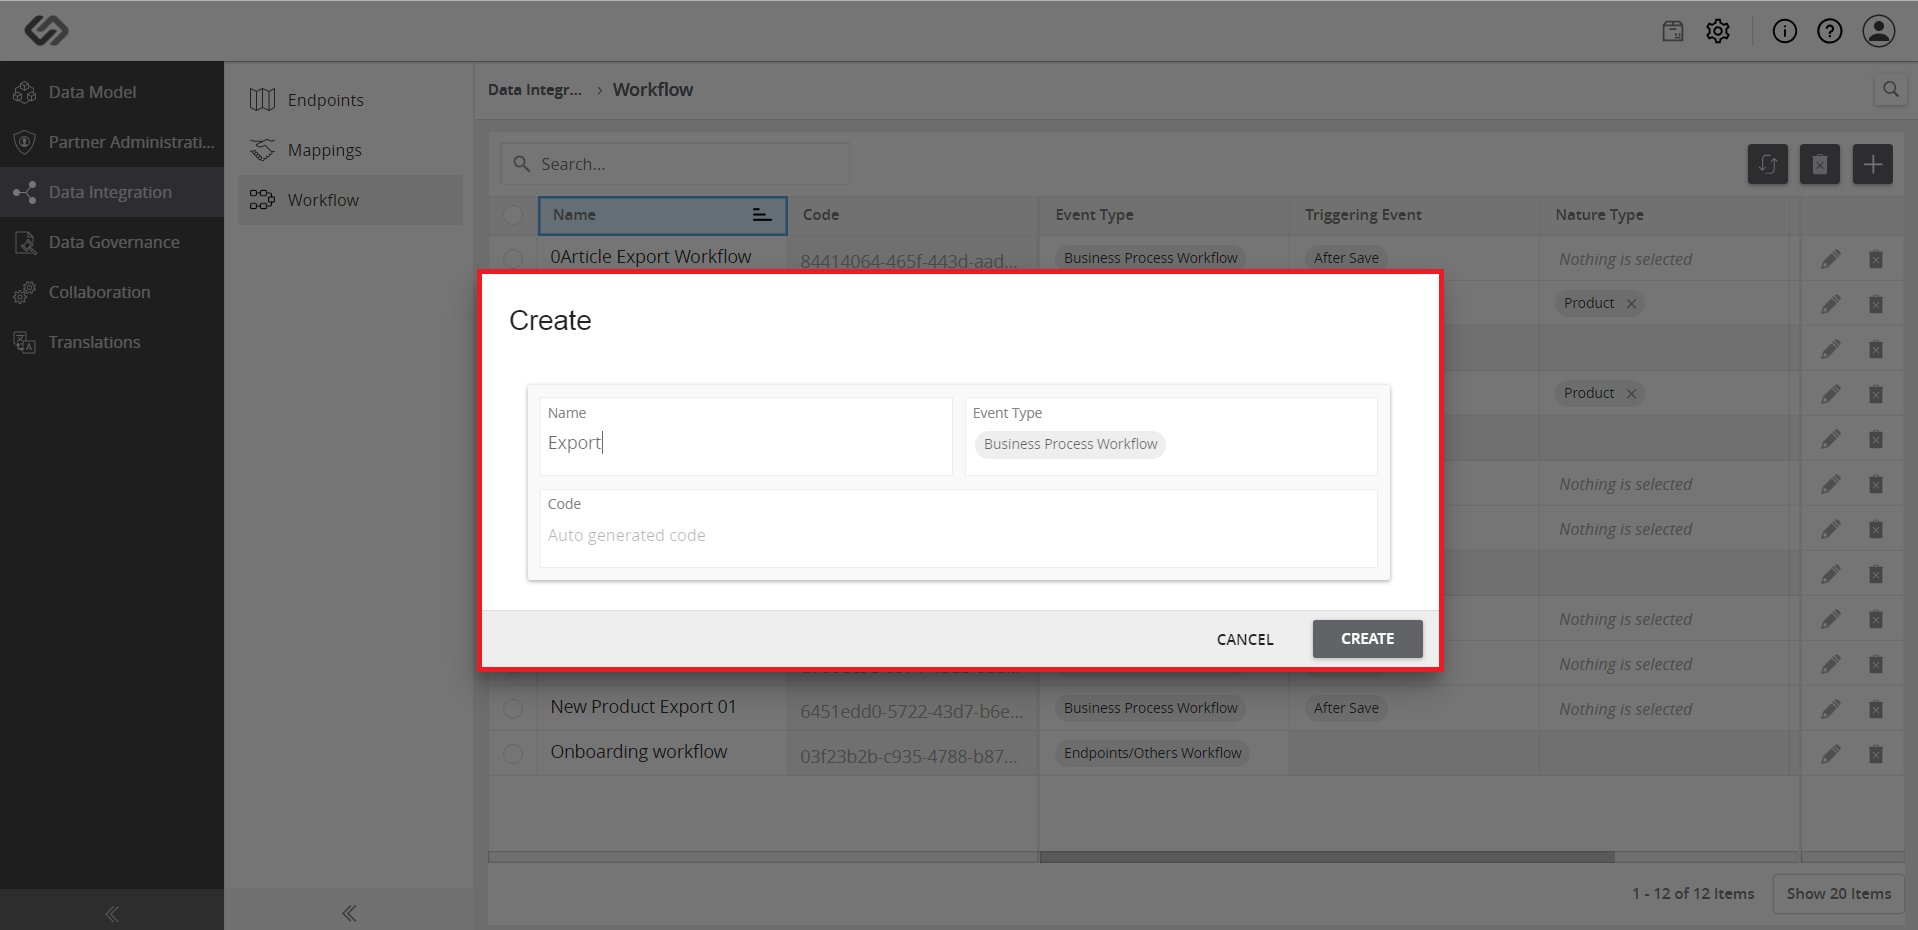
Task: Open Translations section
Action: click(112, 342)
